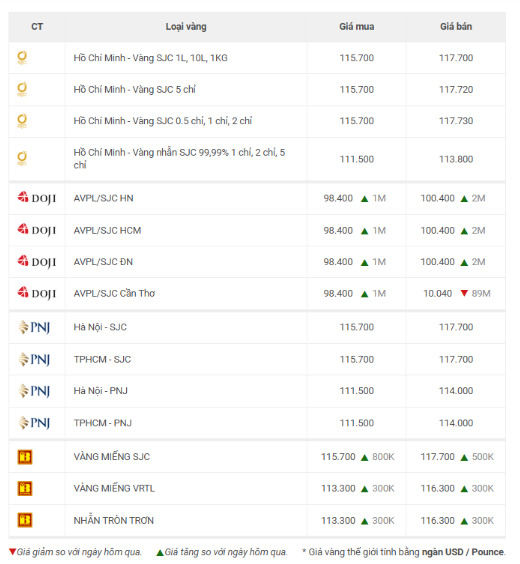Click green up arrow in AVPL/SJC HN Giá mua
The width and height of the screenshot is (520, 564).
coord(364,199)
